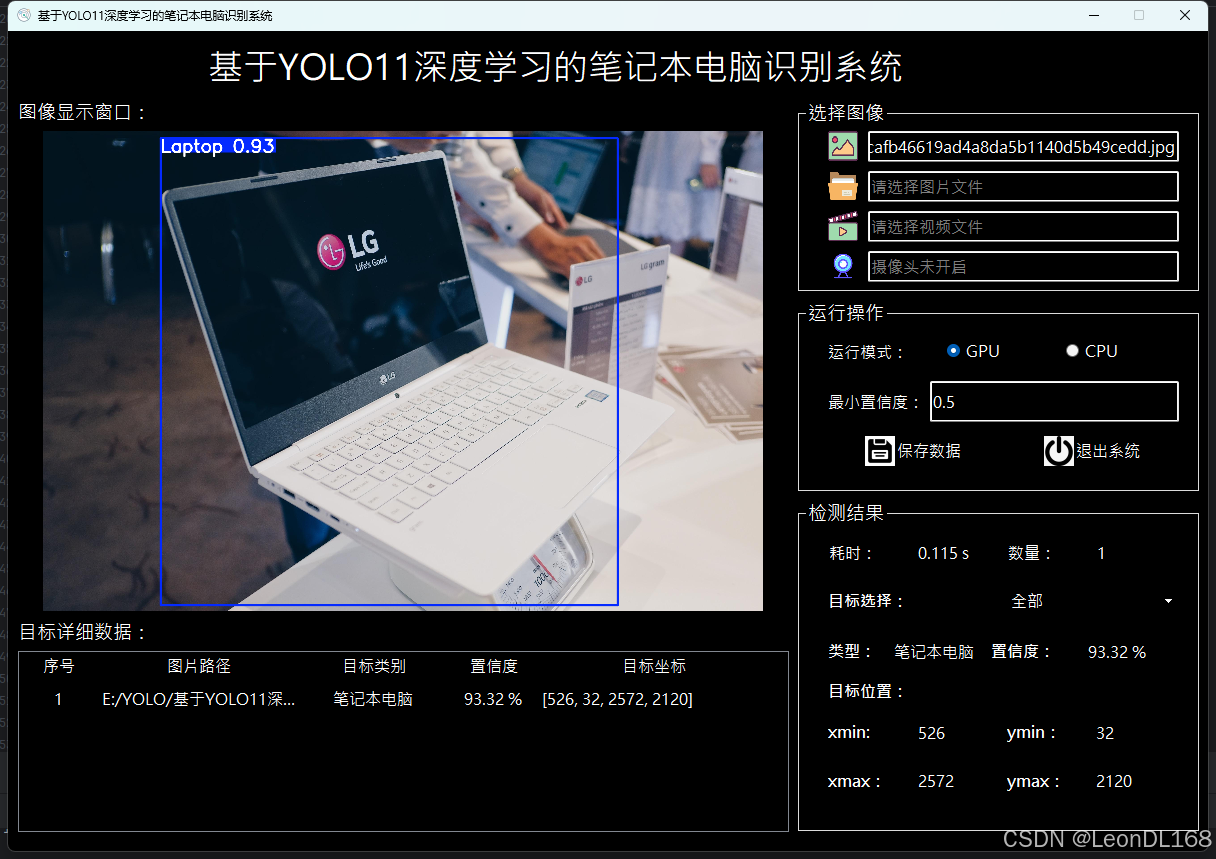Click the 退出系统 button label
Image resolution: width=1216 pixels, height=859 pixels.
(1108, 451)
